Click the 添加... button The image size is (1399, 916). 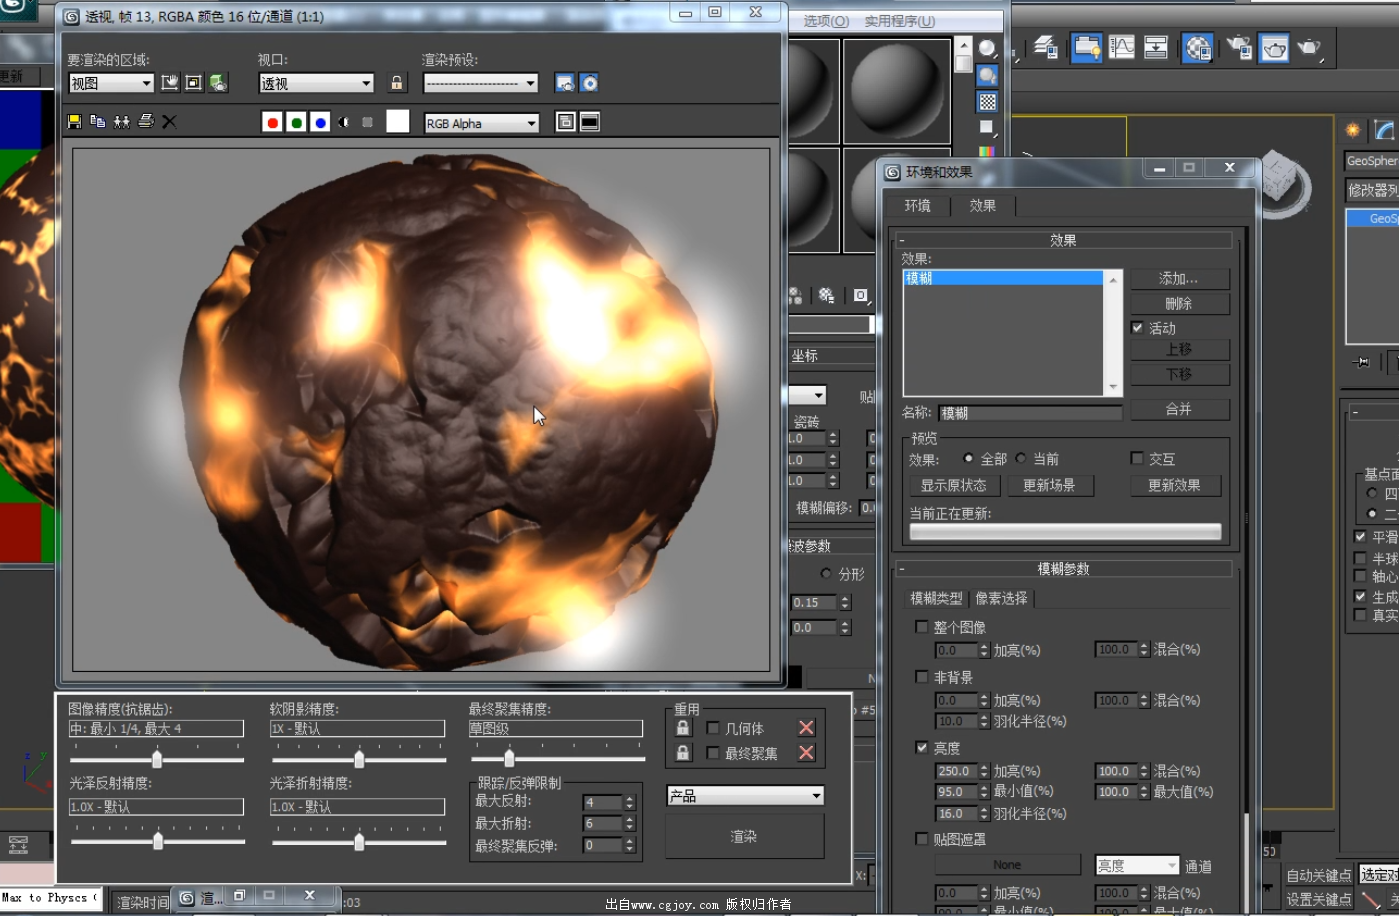point(1179,279)
